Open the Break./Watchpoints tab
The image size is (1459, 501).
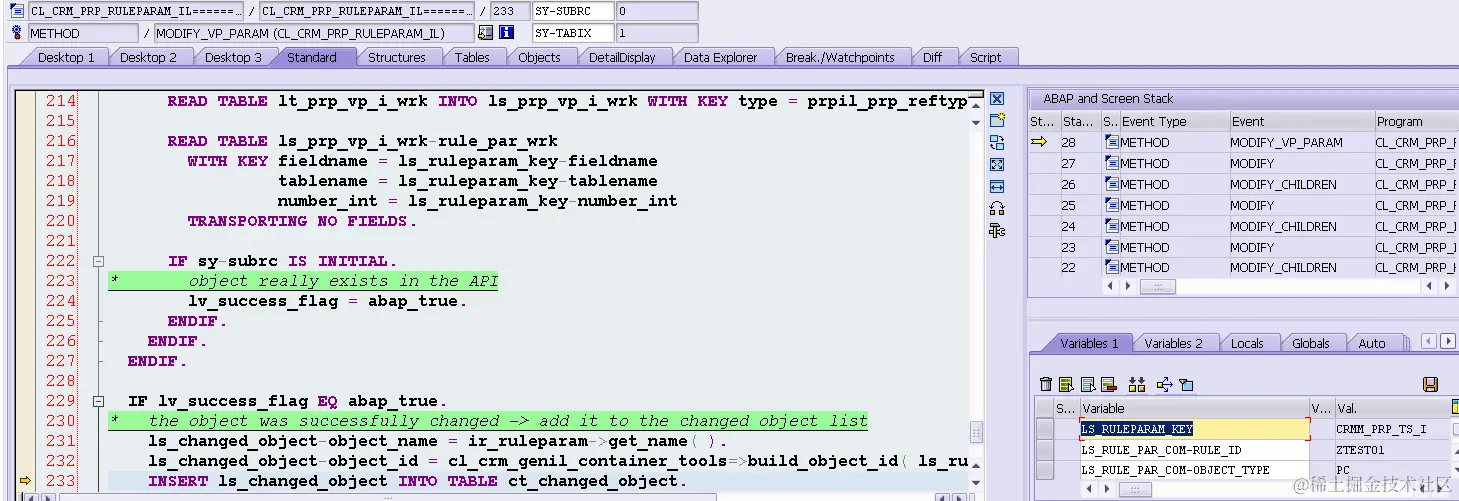click(840, 57)
